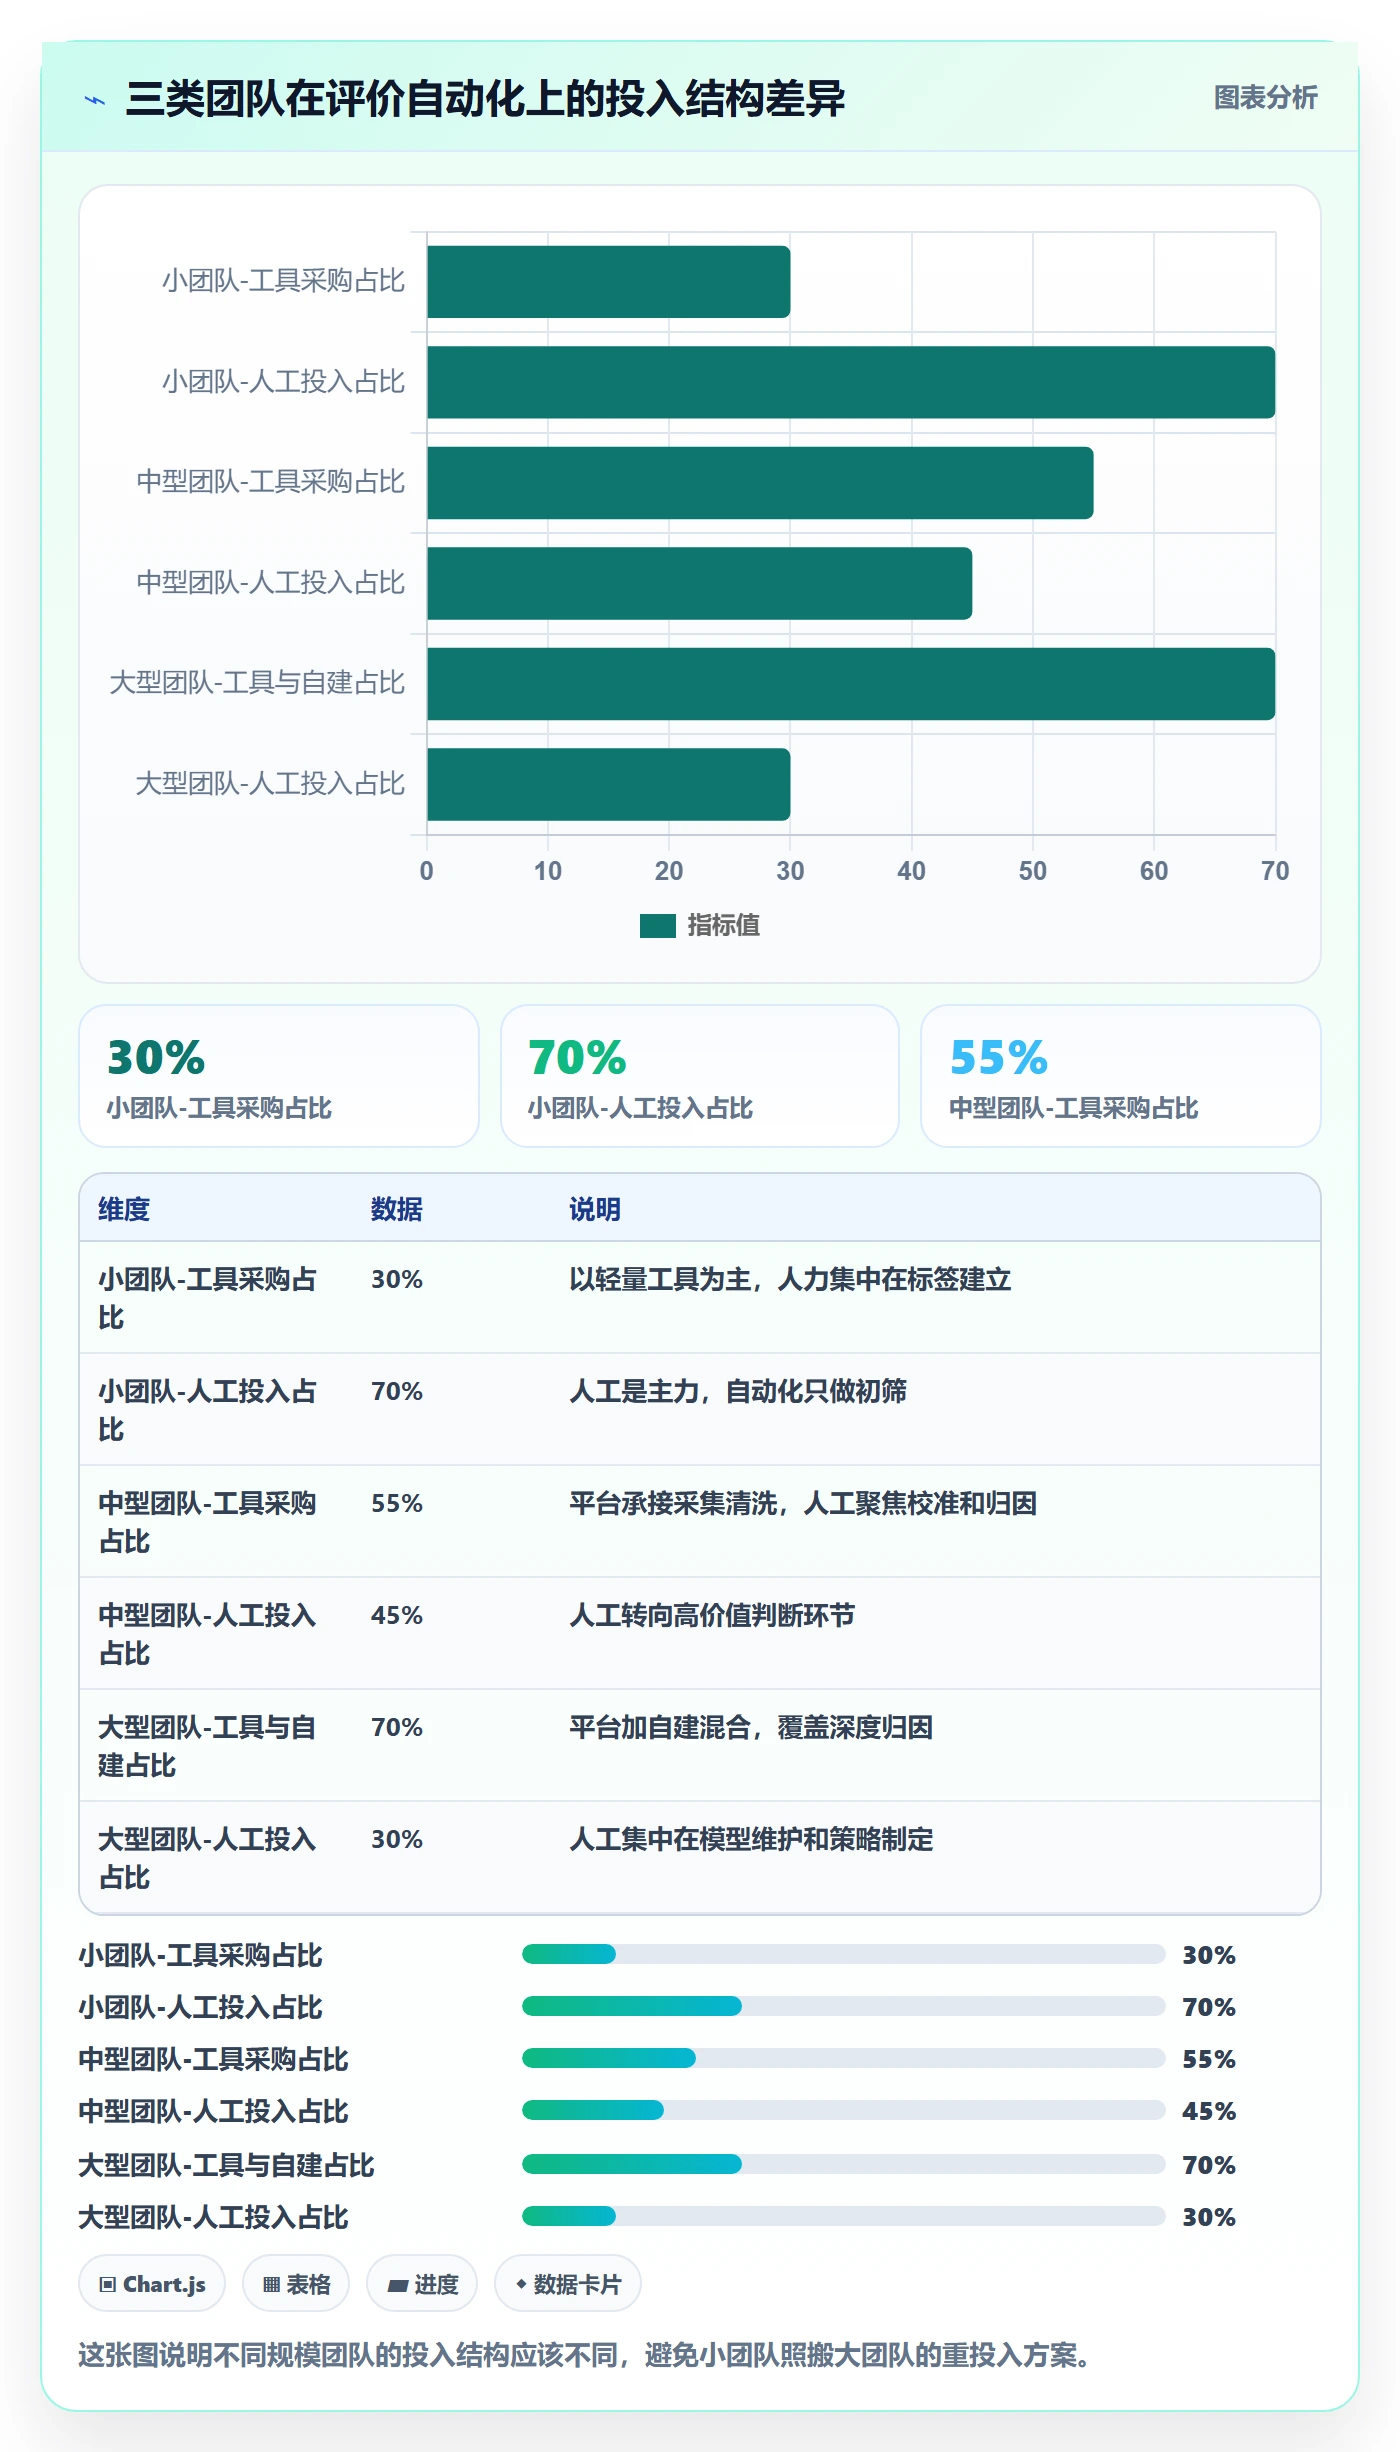Select the 30% 小团队-工具采购占比 data card
The width and height of the screenshot is (1400, 2452).
click(279, 1076)
